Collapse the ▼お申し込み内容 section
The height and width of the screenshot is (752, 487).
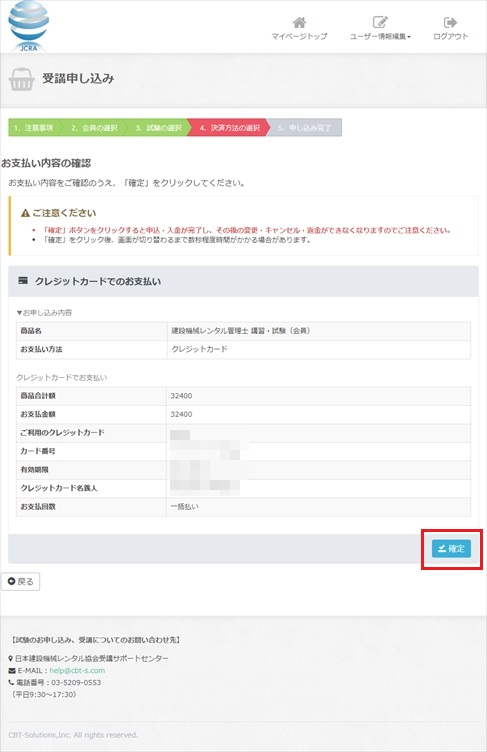pyautogui.click(x=44, y=313)
